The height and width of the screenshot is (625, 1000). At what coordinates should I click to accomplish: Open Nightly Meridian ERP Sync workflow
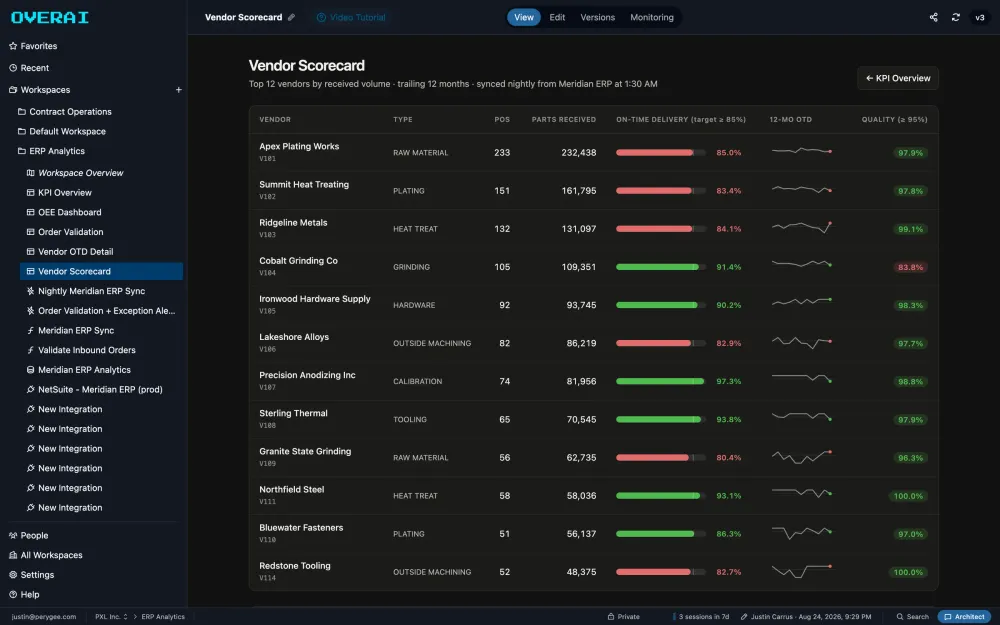86,291
